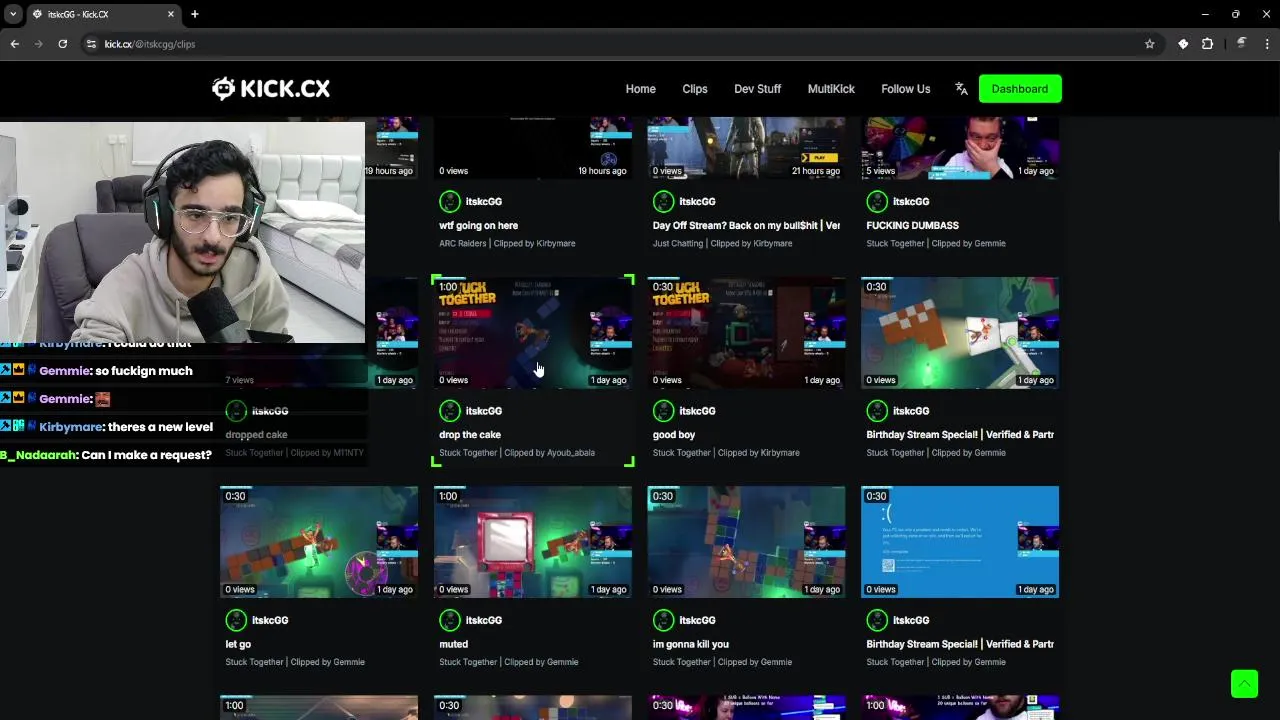The height and width of the screenshot is (720, 1280).
Task: Play the im gonna kill you thumbnail
Action: click(x=746, y=542)
